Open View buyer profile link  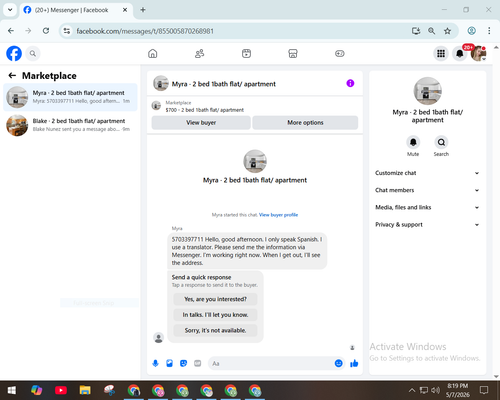(x=278, y=215)
